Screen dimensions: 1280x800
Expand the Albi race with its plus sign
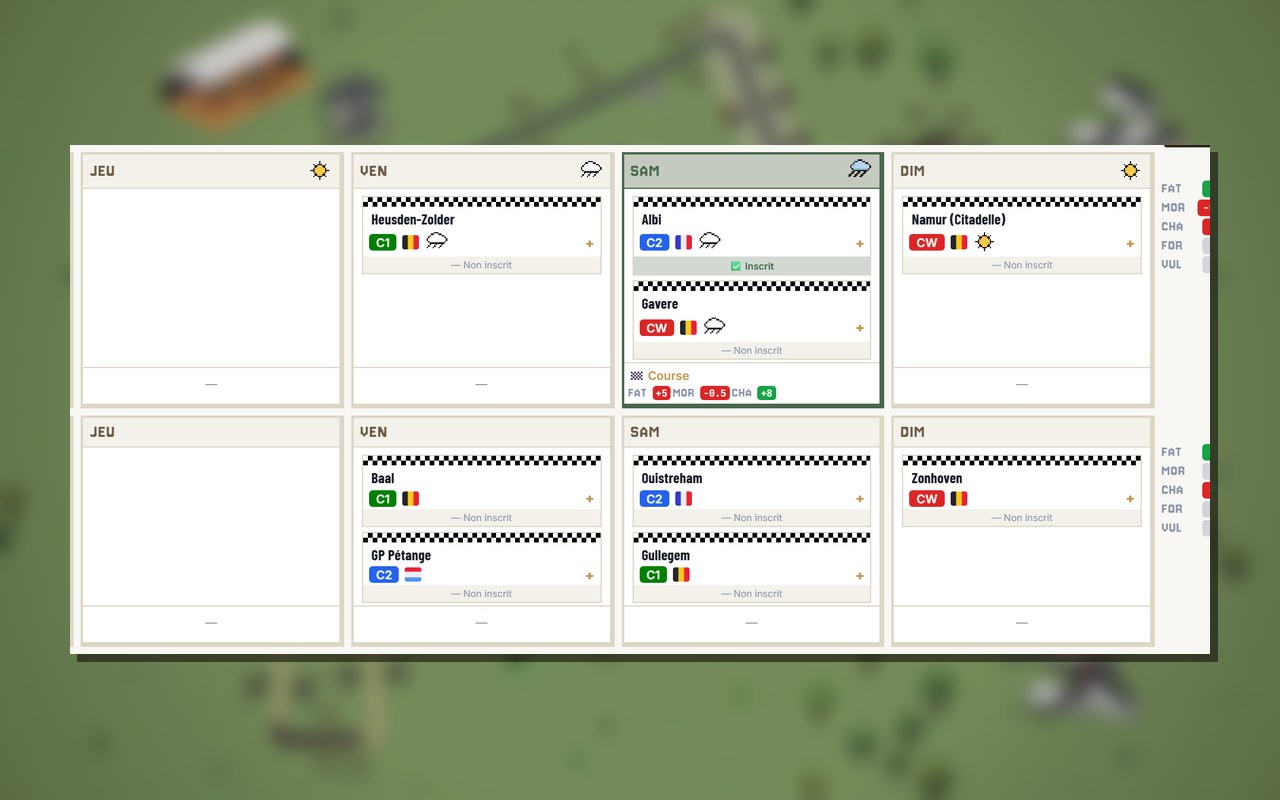click(x=859, y=244)
